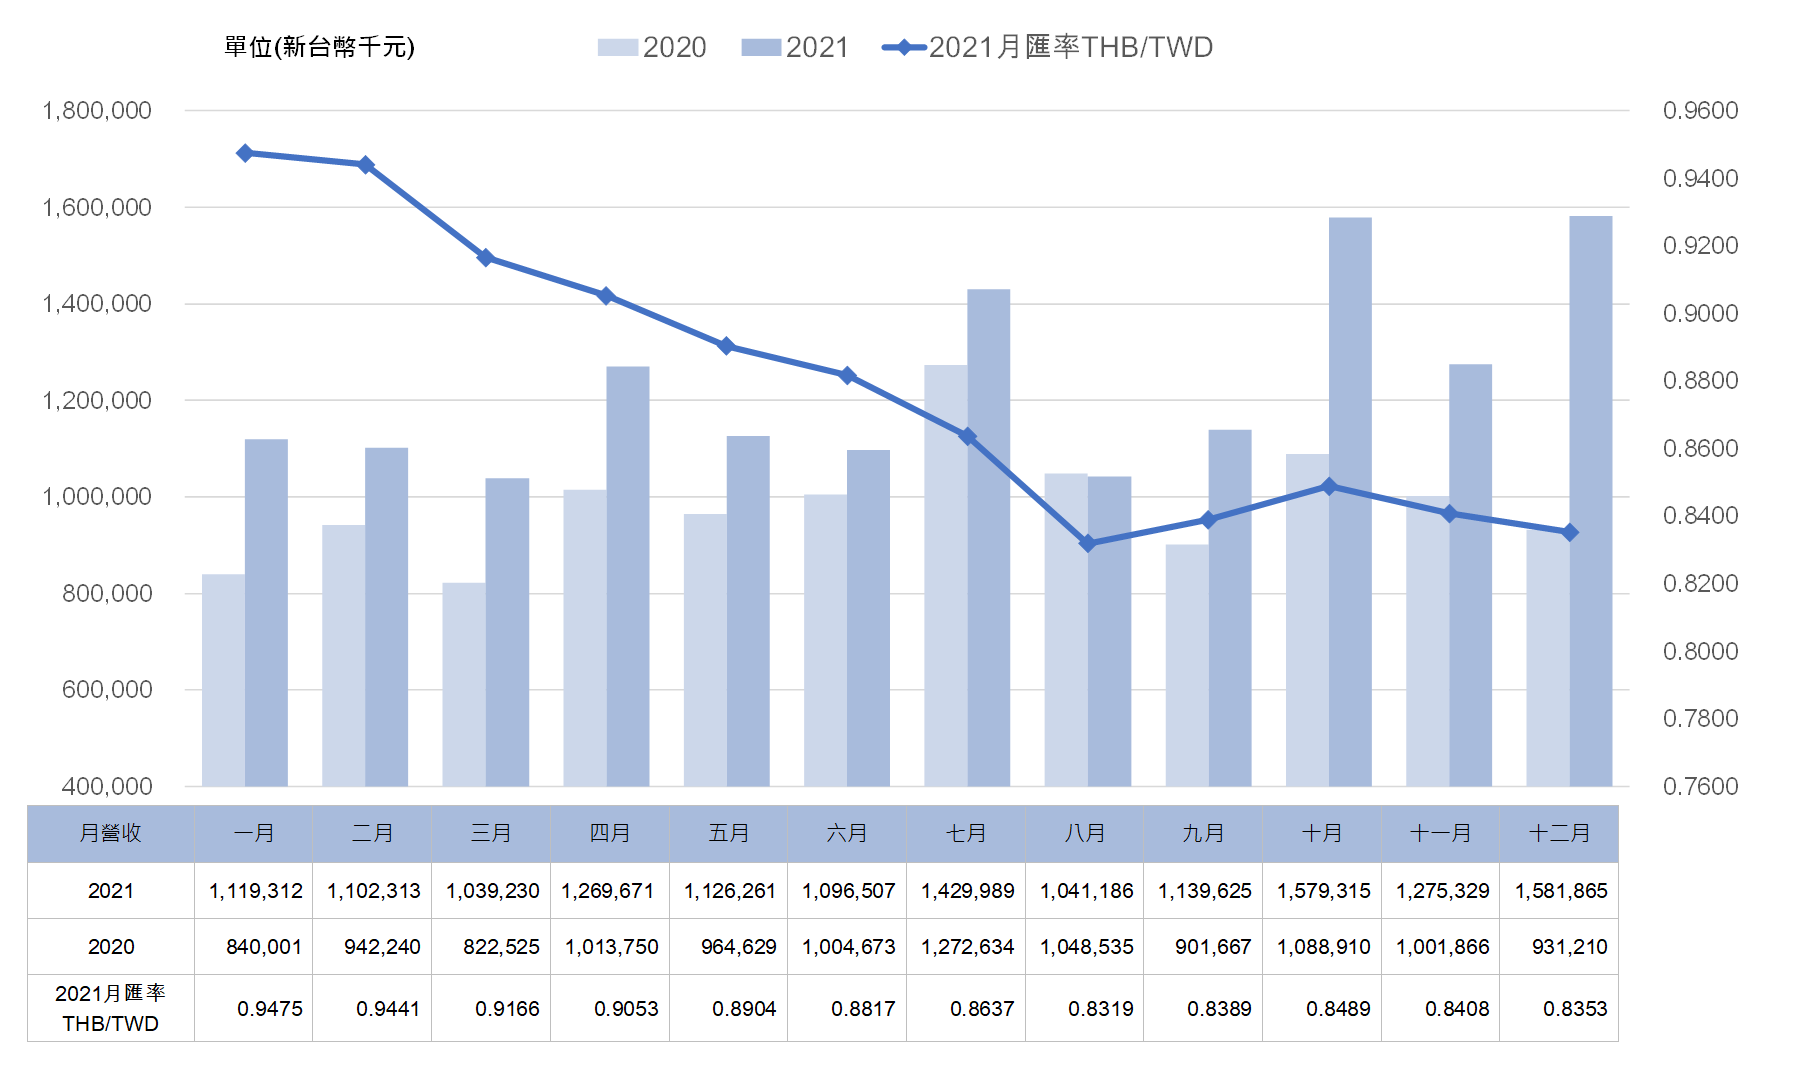Click the 1,000,000 left axis label
This screenshot has height=1071, width=1802.
pyautogui.click(x=97, y=497)
